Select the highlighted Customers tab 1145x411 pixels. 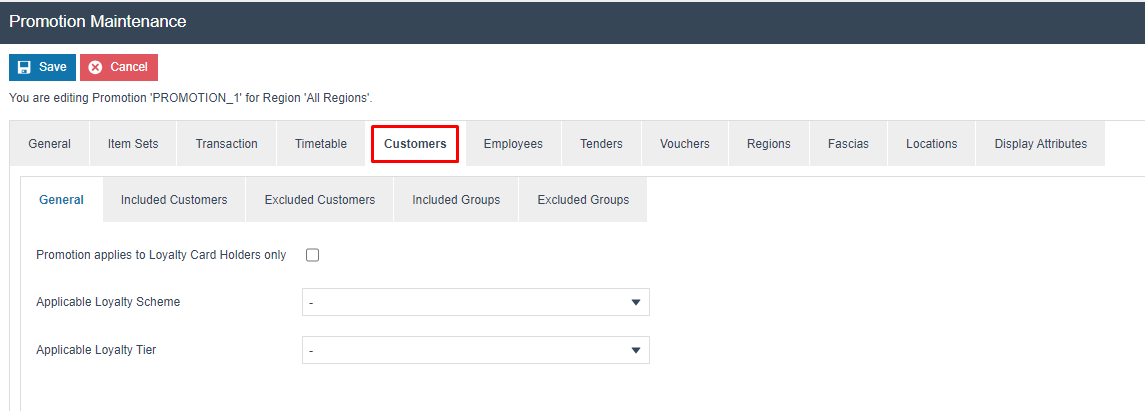[415, 144]
